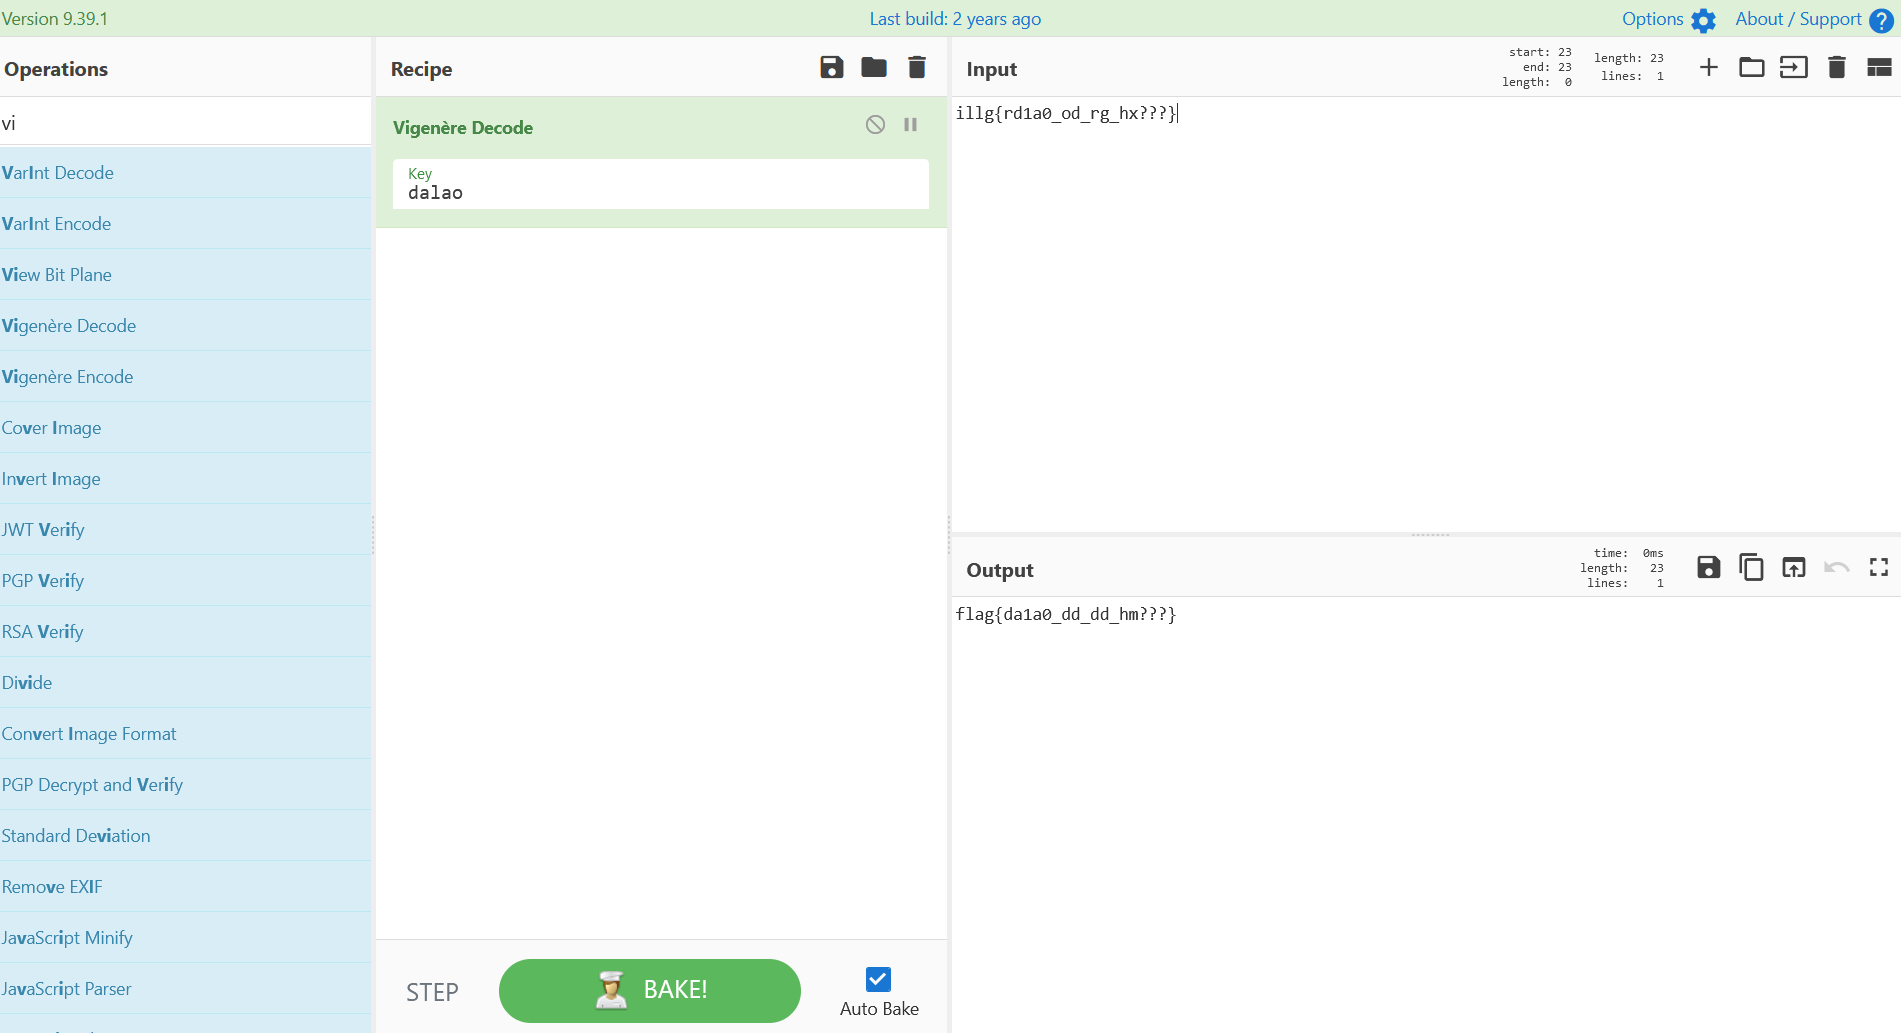Select Vigenère Encode operation
This screenshot has width=1901, height=1033.
pos(186,377)
